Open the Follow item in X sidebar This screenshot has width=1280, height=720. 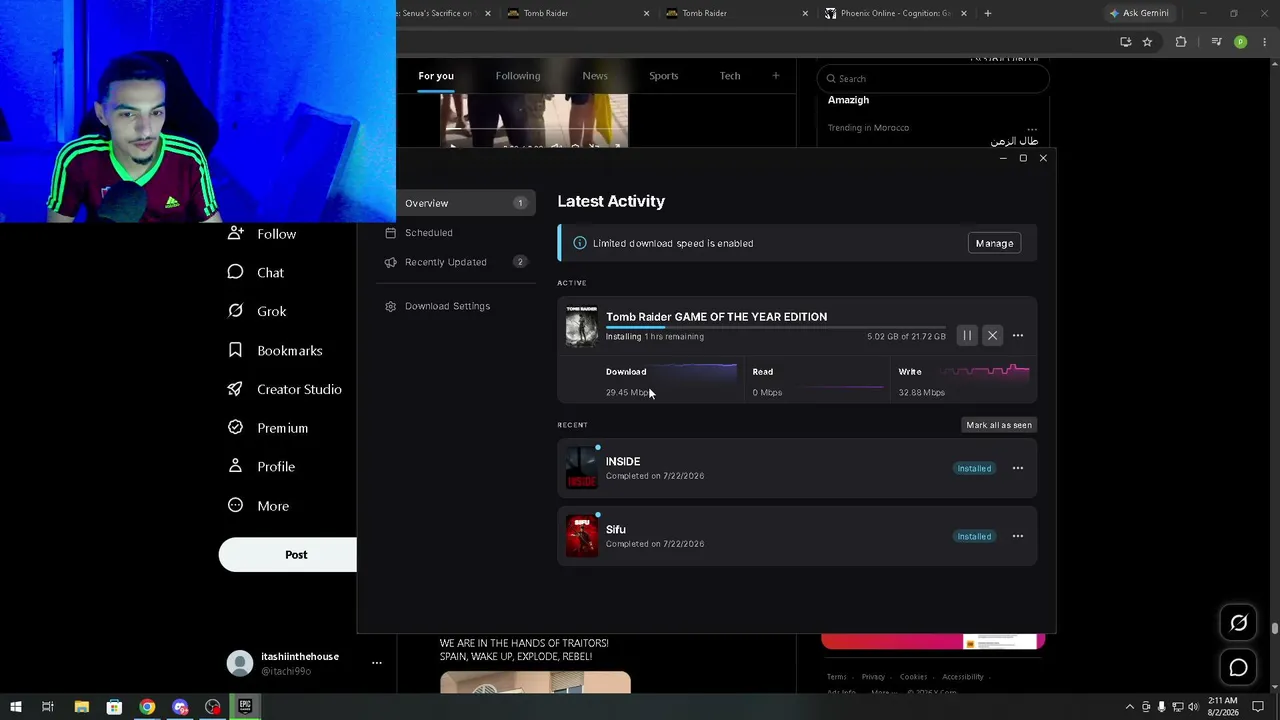[x=262, y=234]
